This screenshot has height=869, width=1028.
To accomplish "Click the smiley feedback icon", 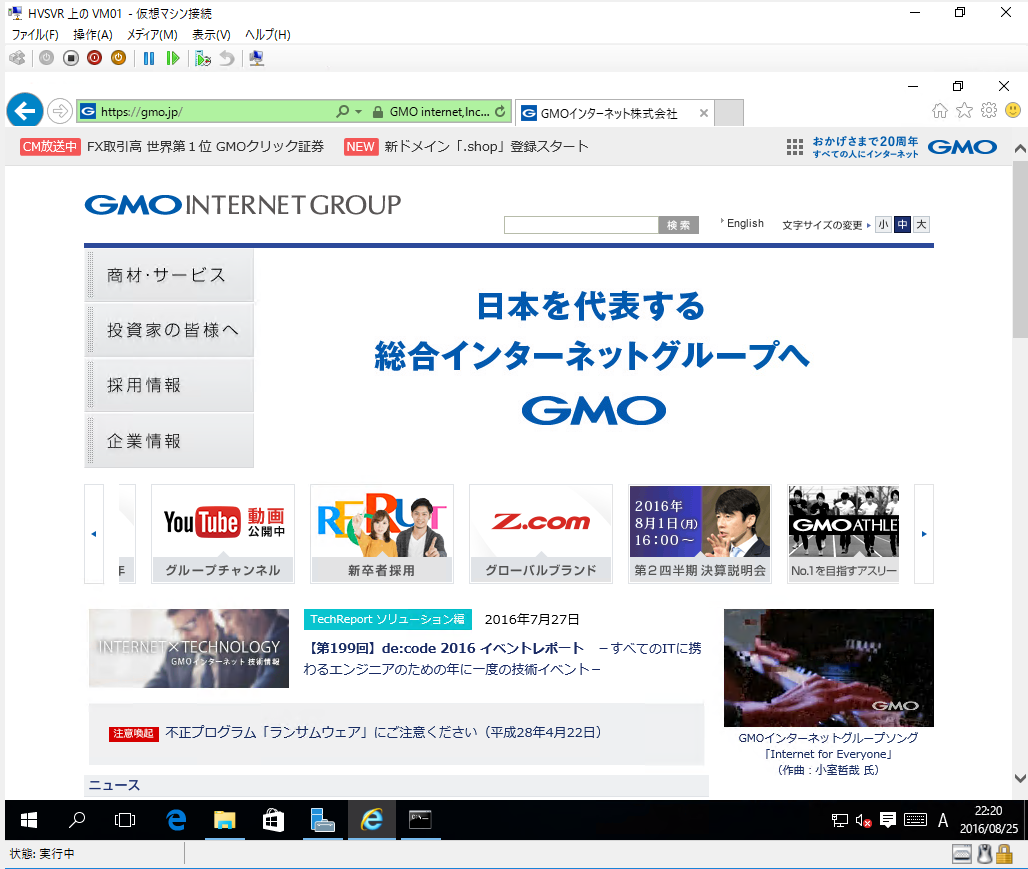I will (1013, 110).
